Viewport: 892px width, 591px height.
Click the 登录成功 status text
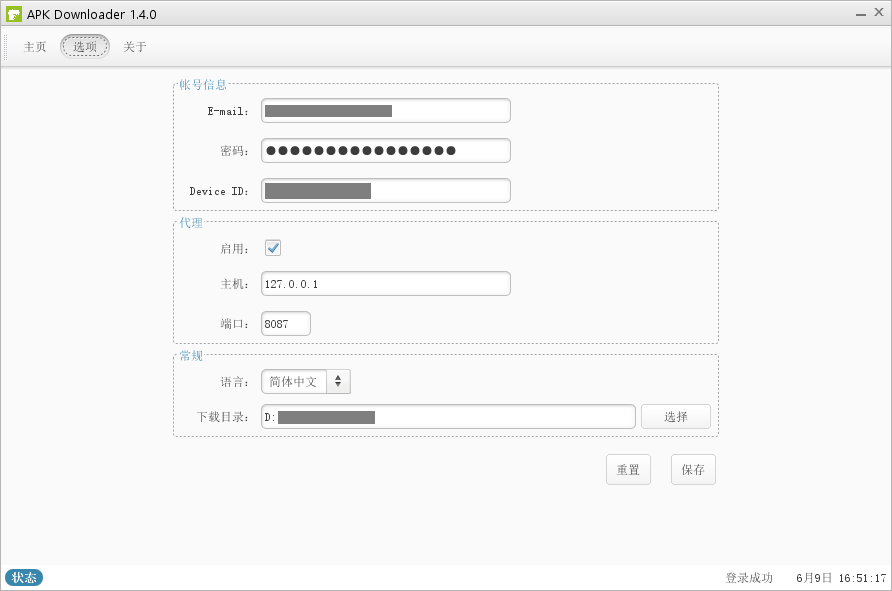pos(749,578)
